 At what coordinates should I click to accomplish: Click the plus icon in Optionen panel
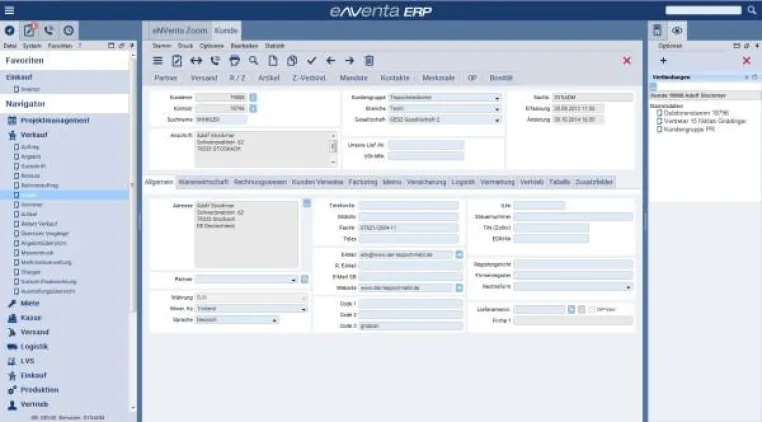click(663, 61)
